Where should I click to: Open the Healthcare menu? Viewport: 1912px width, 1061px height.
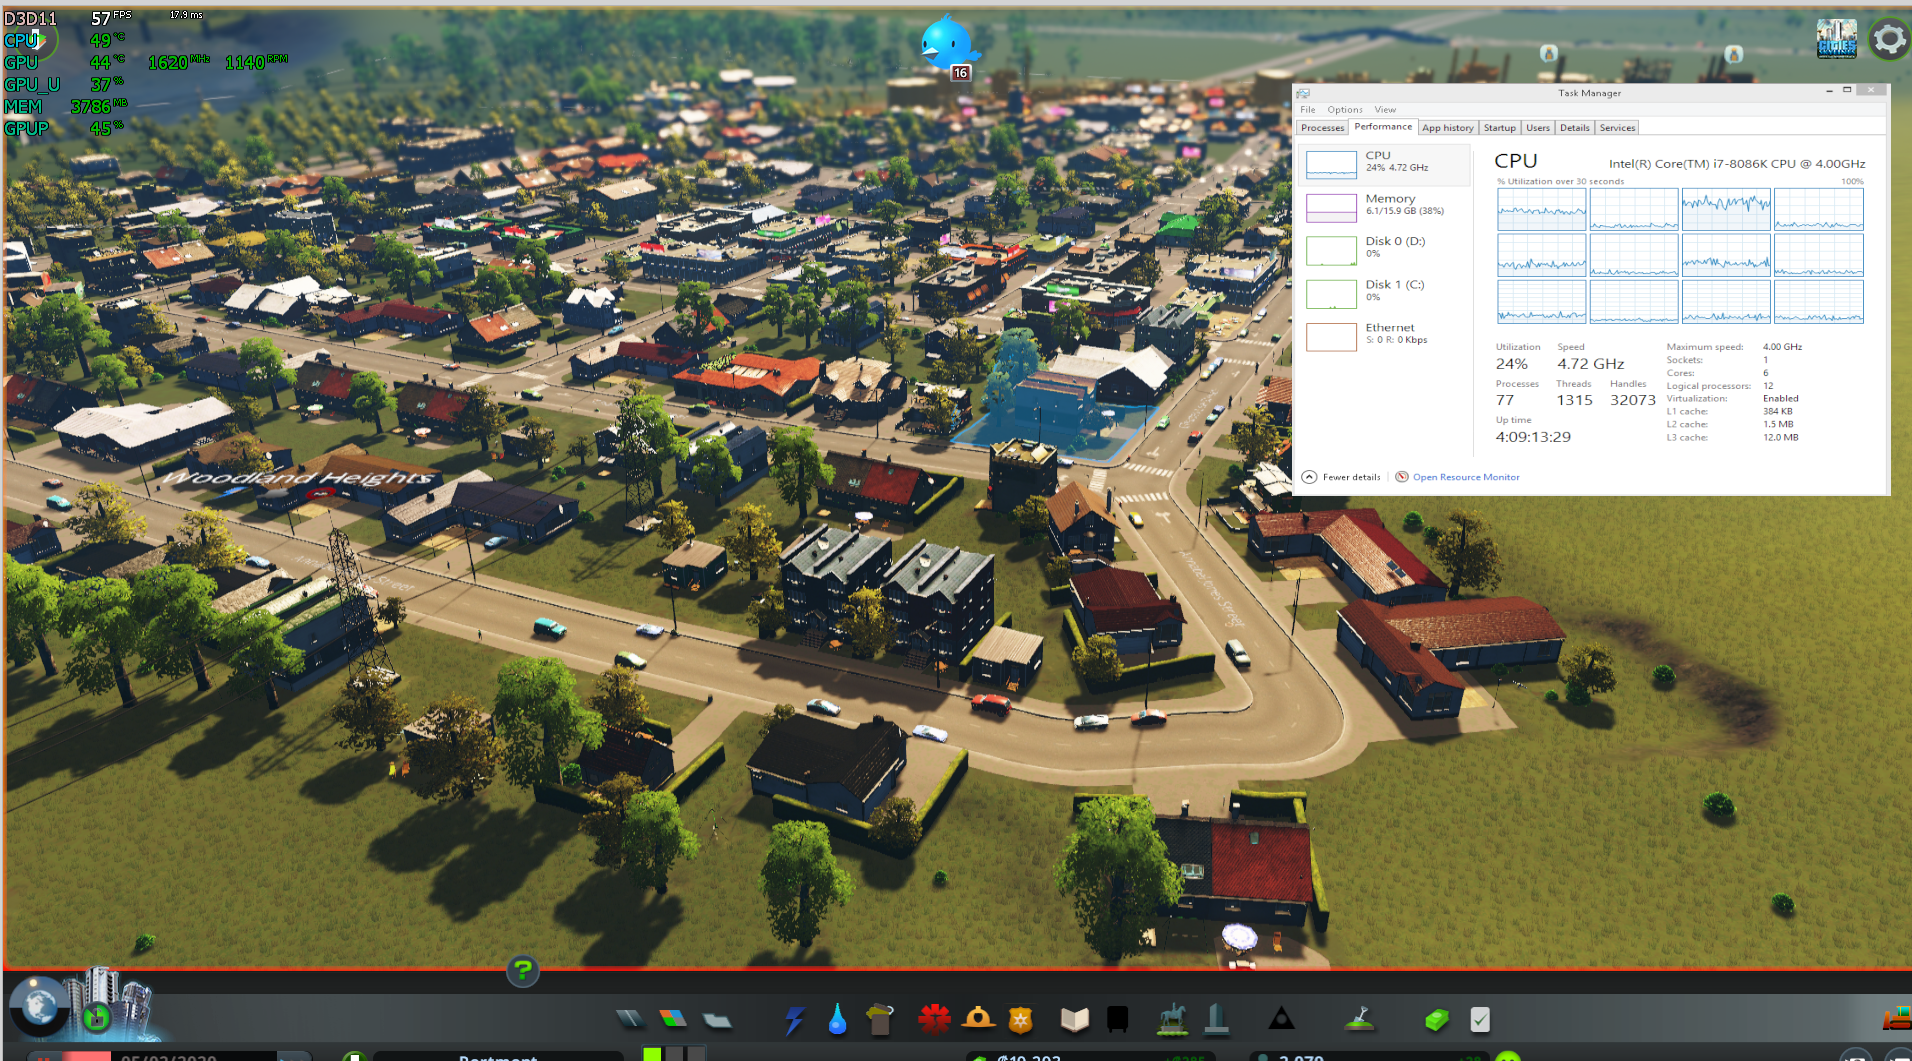coord(934,1019)
